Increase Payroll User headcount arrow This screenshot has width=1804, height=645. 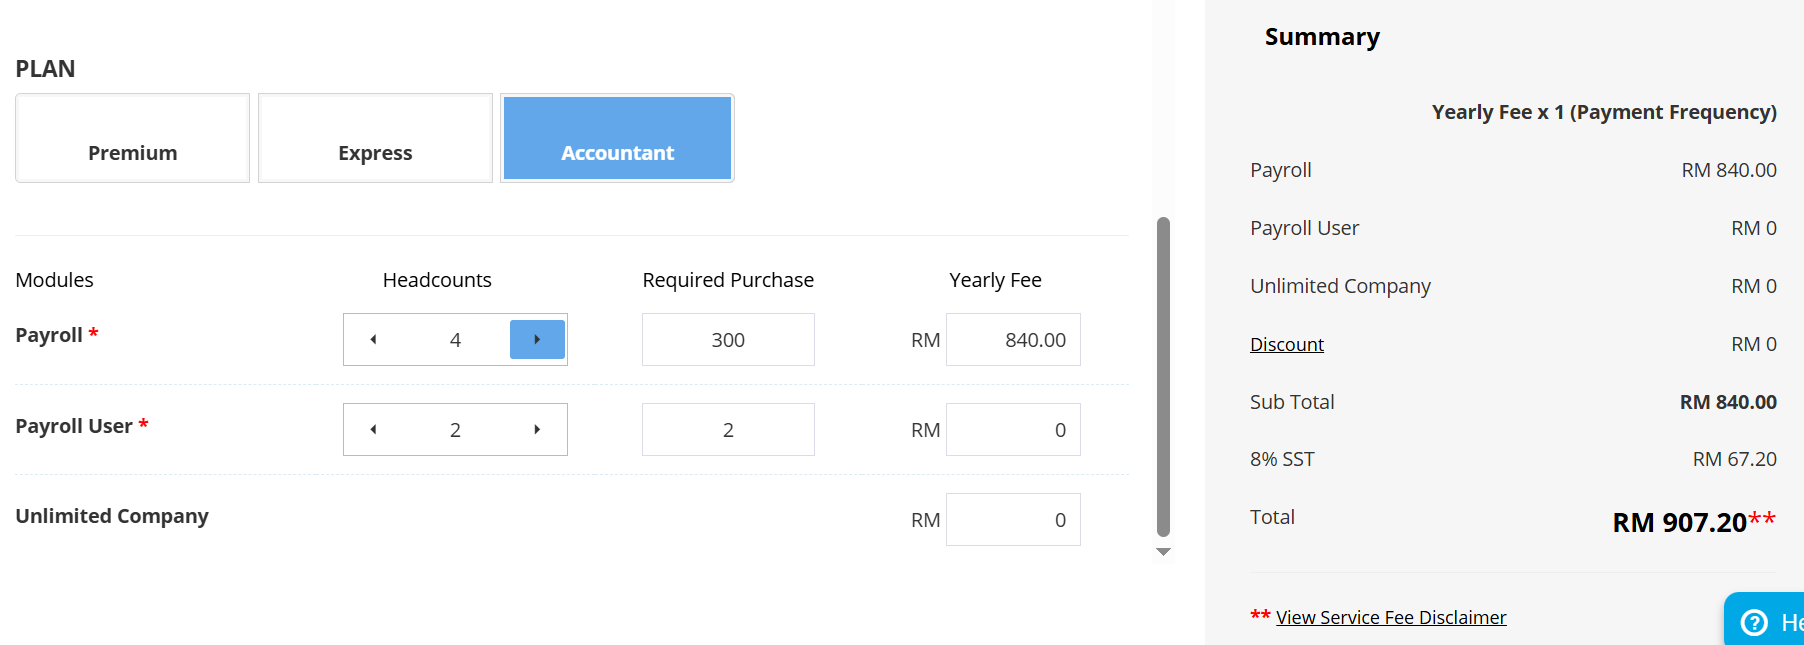click(x=537, y=430)
